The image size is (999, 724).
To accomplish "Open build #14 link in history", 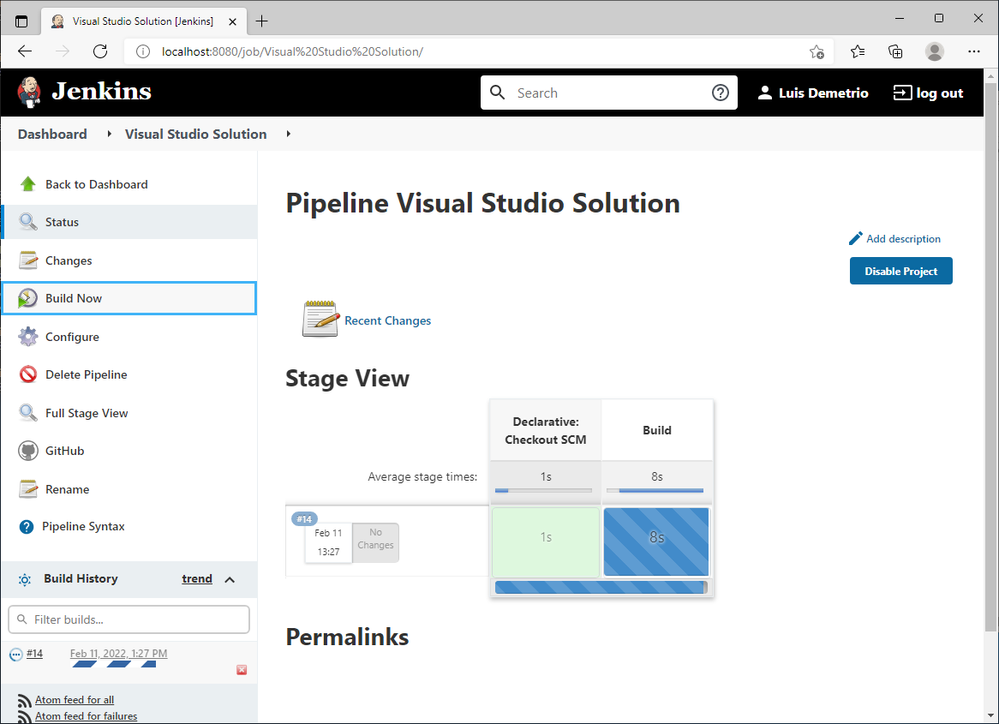I will [34, 653].
